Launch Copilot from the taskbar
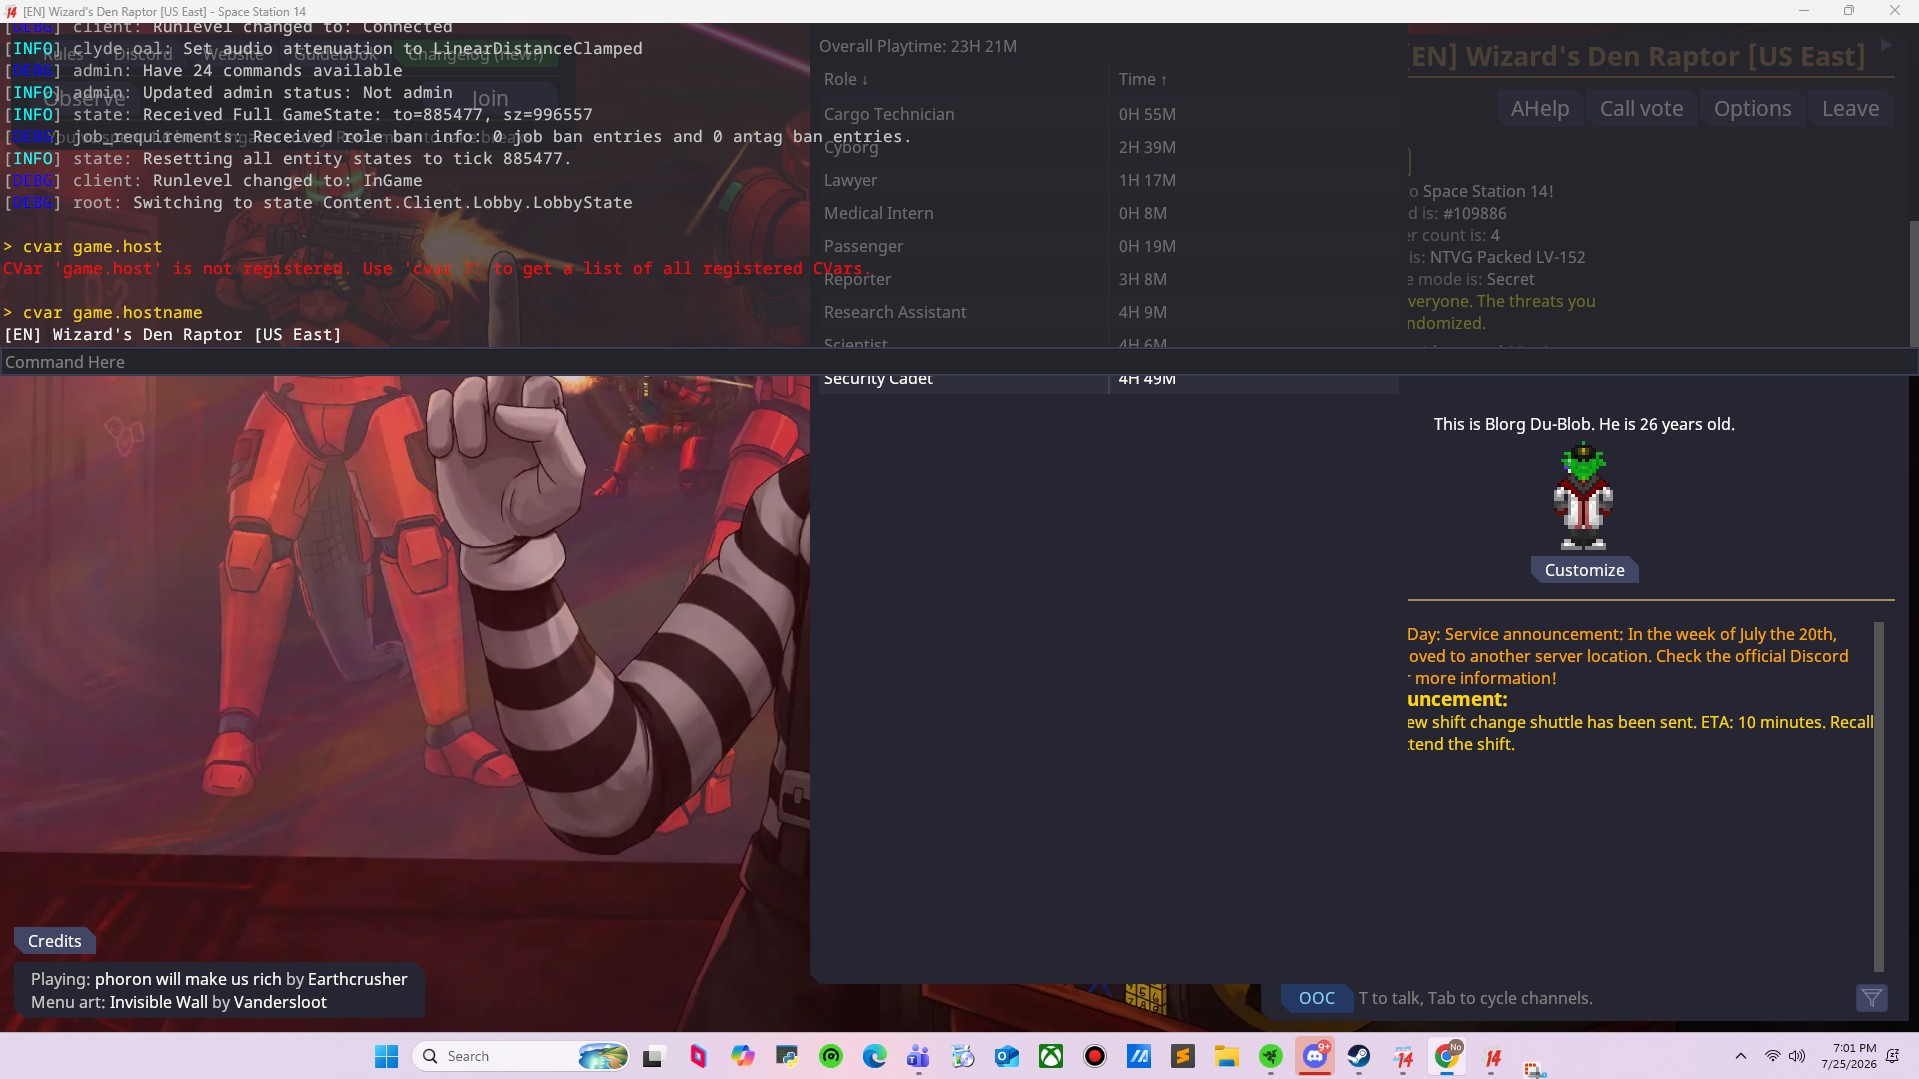This screenshot has width=1919, height=1079. [742, 1056]
